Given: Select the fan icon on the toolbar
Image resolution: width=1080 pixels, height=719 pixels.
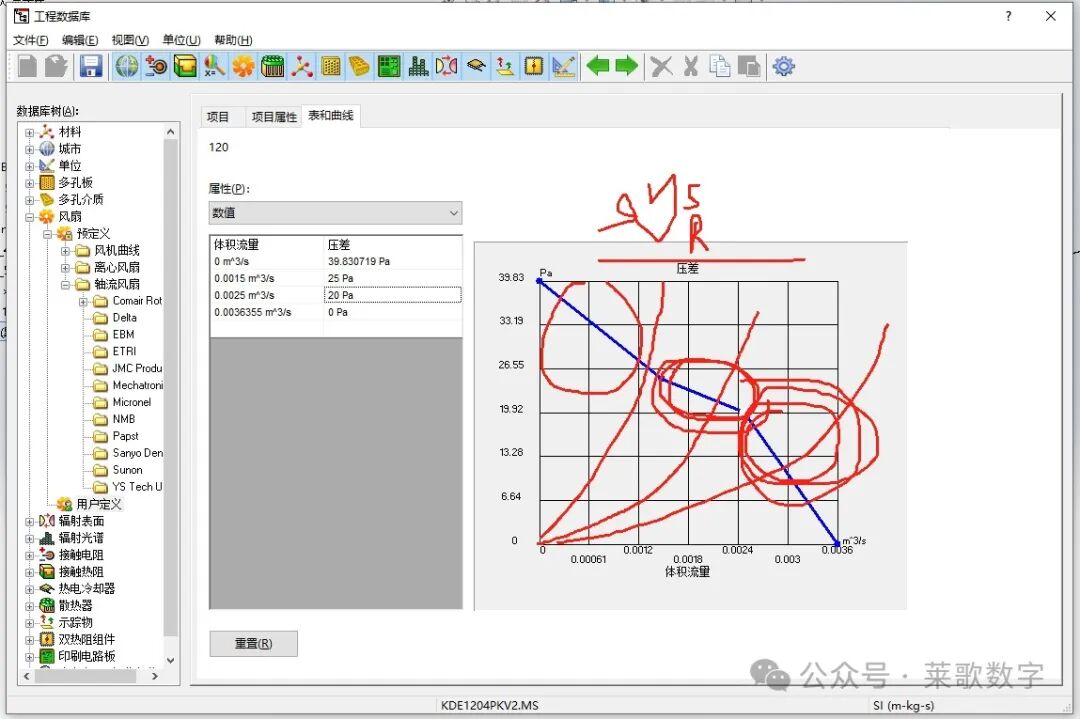Looking at the screenshot, I should 241,66.
